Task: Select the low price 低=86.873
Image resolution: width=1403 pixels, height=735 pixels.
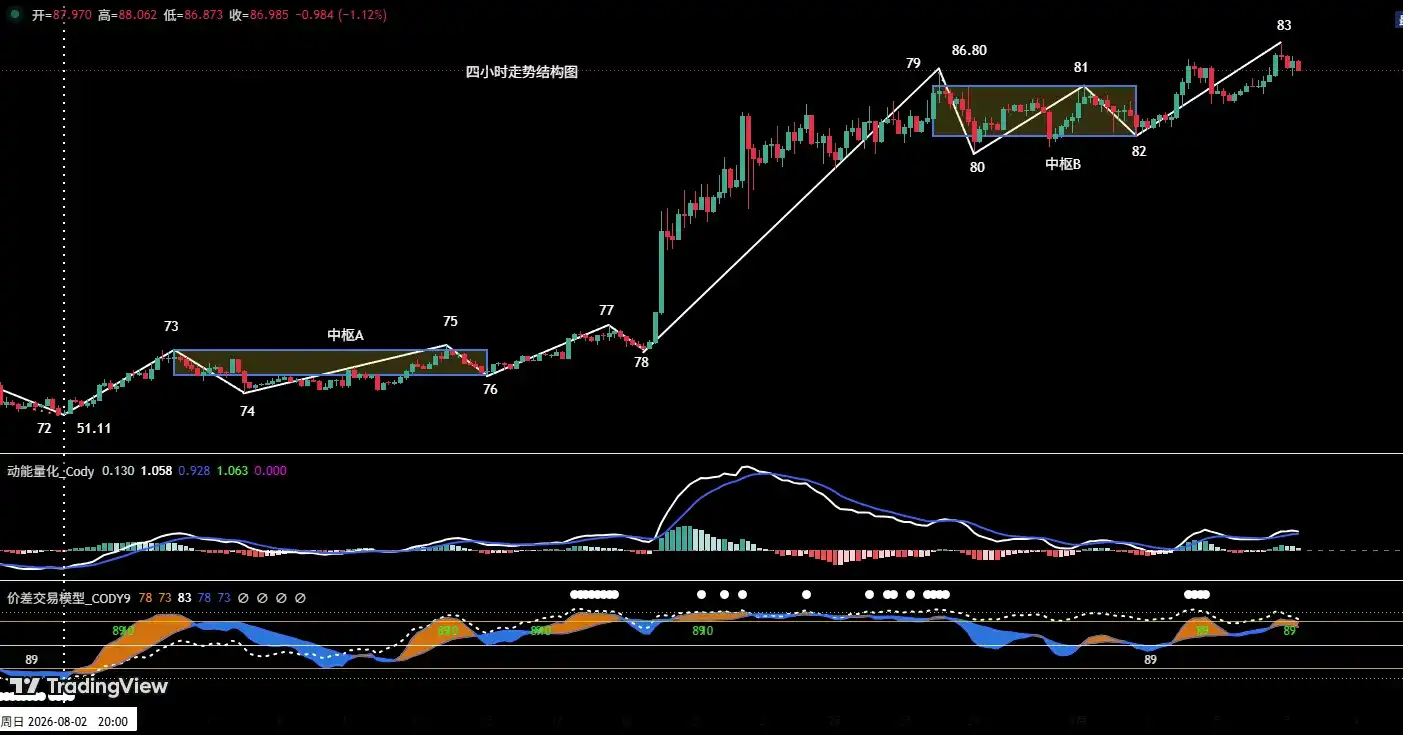Action: coord(195,16)
